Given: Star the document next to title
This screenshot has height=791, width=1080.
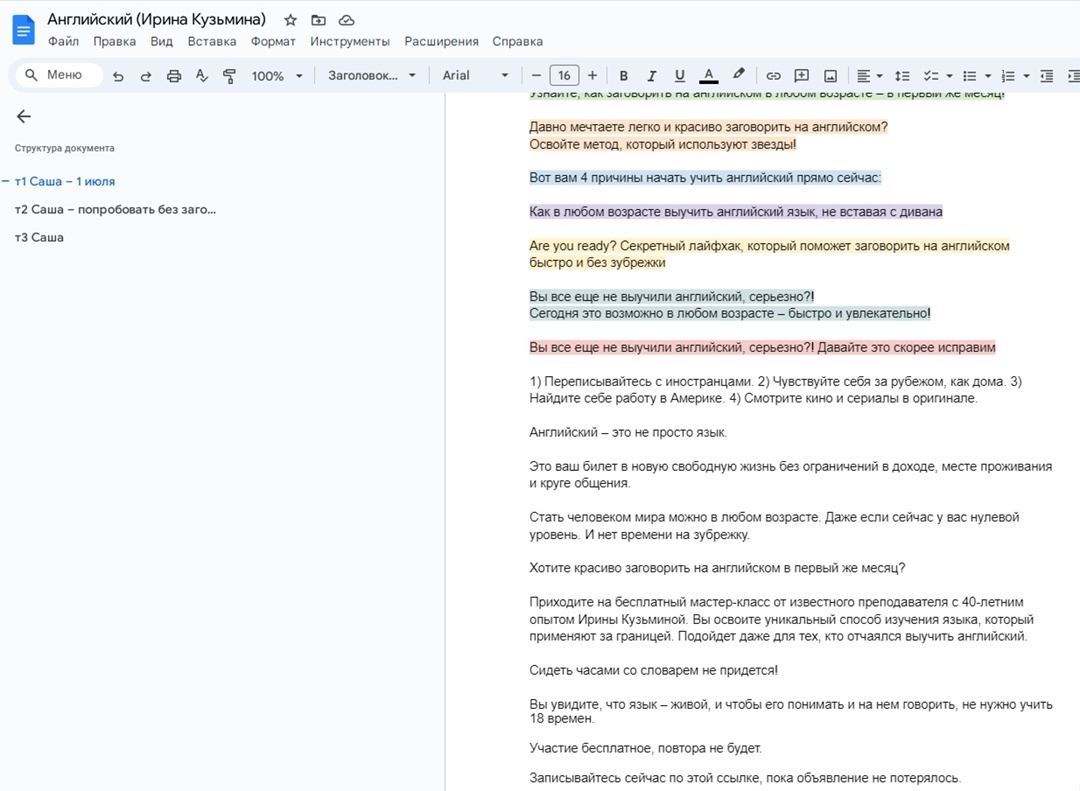Looking at the screenshot, I should point(290,20).
